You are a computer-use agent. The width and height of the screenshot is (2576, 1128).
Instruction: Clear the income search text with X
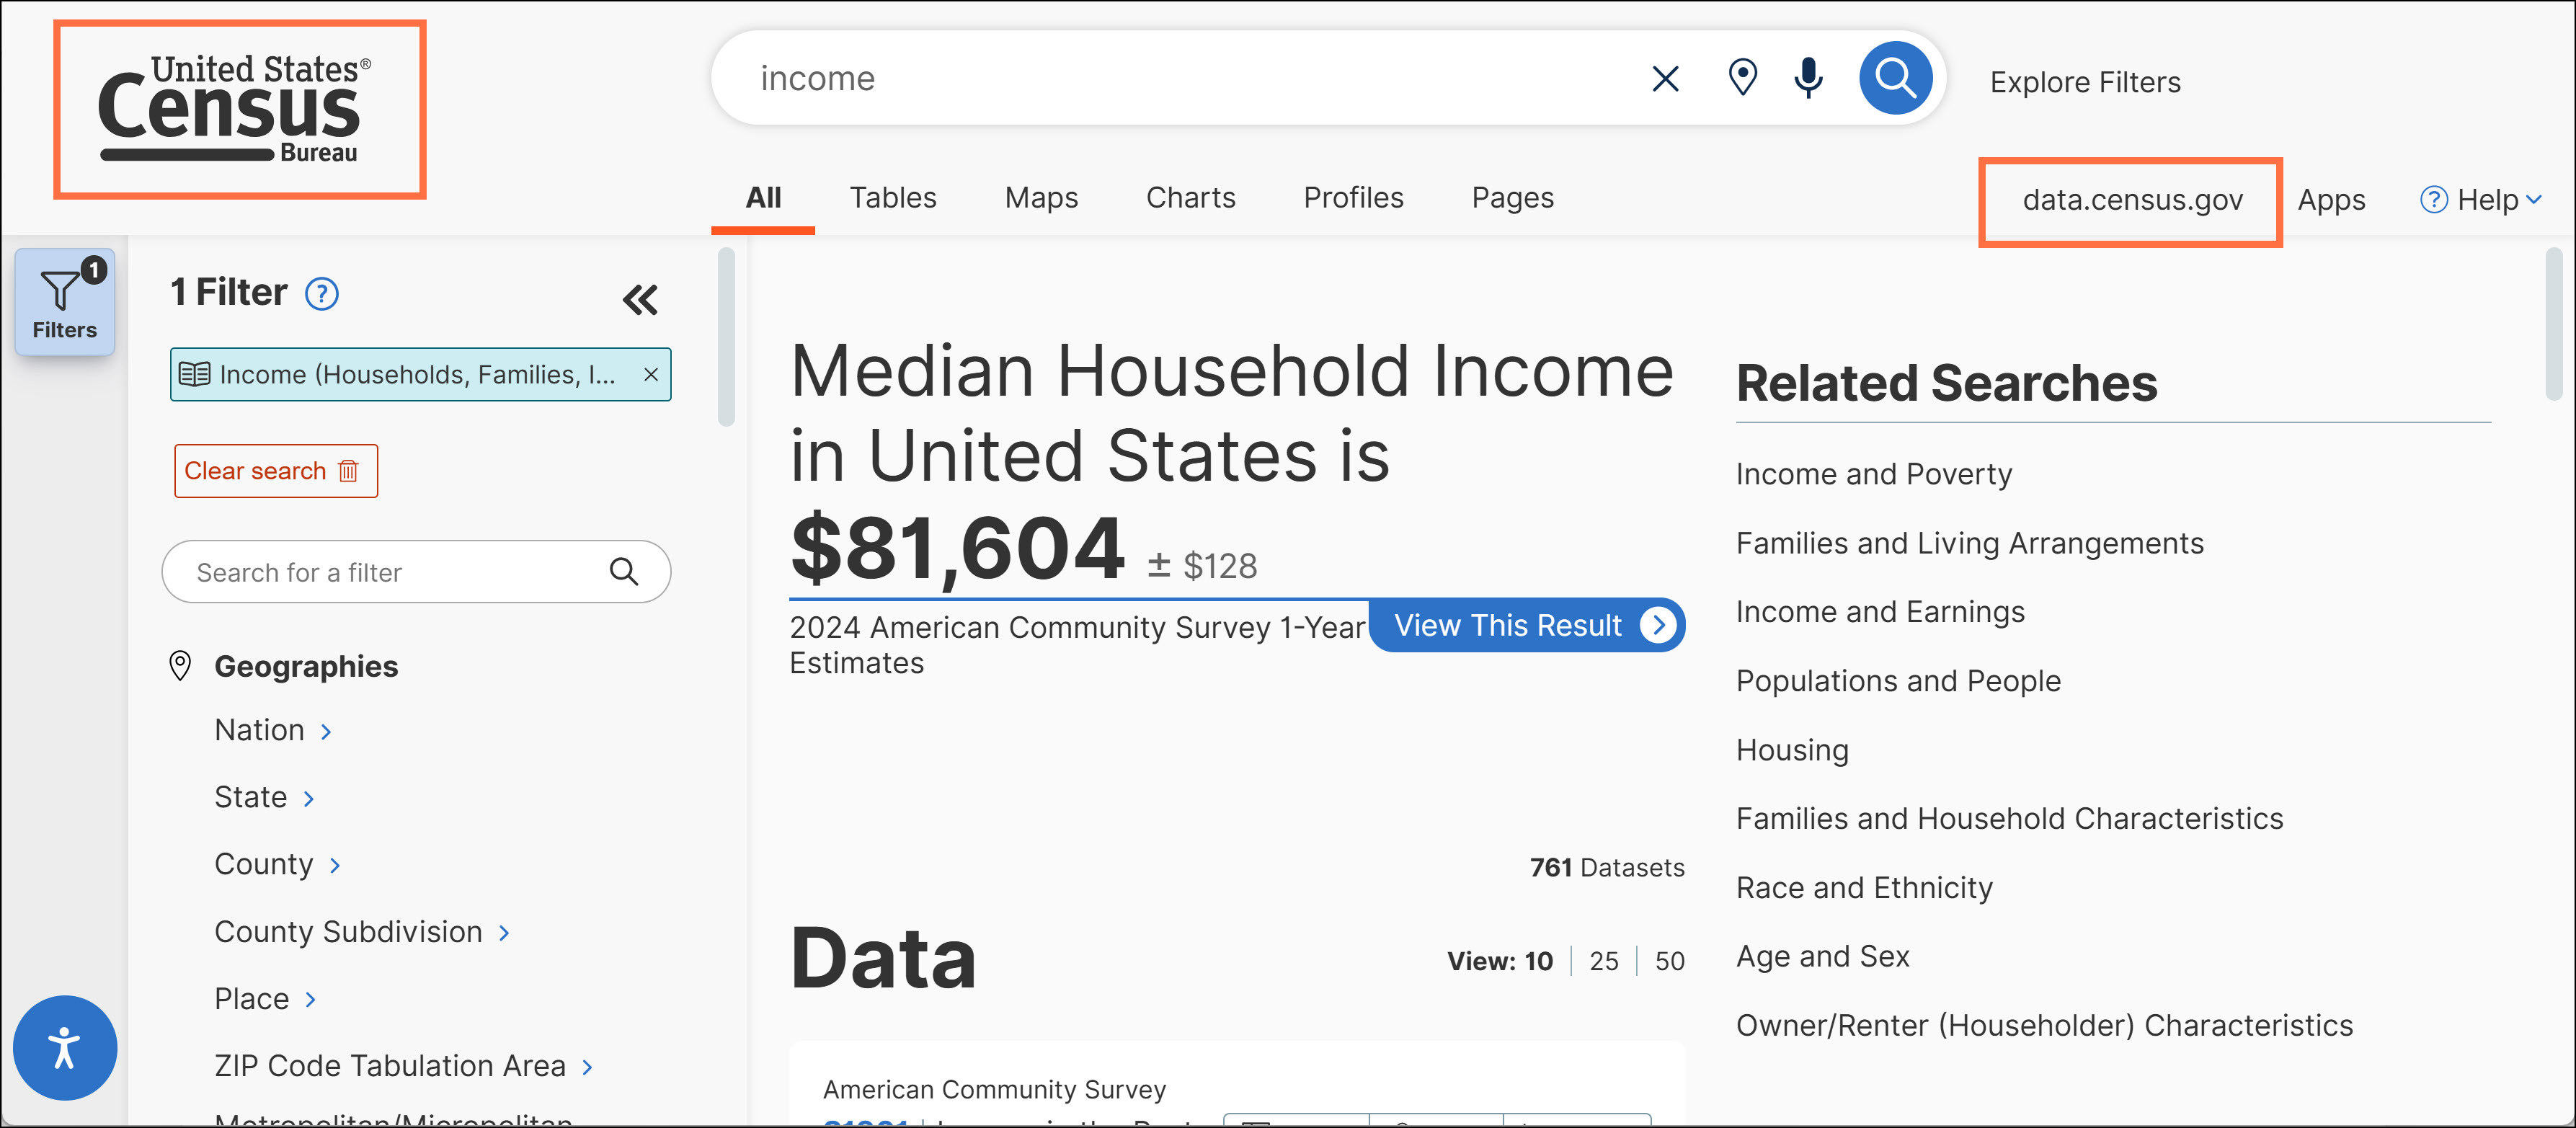[1665, 78]
